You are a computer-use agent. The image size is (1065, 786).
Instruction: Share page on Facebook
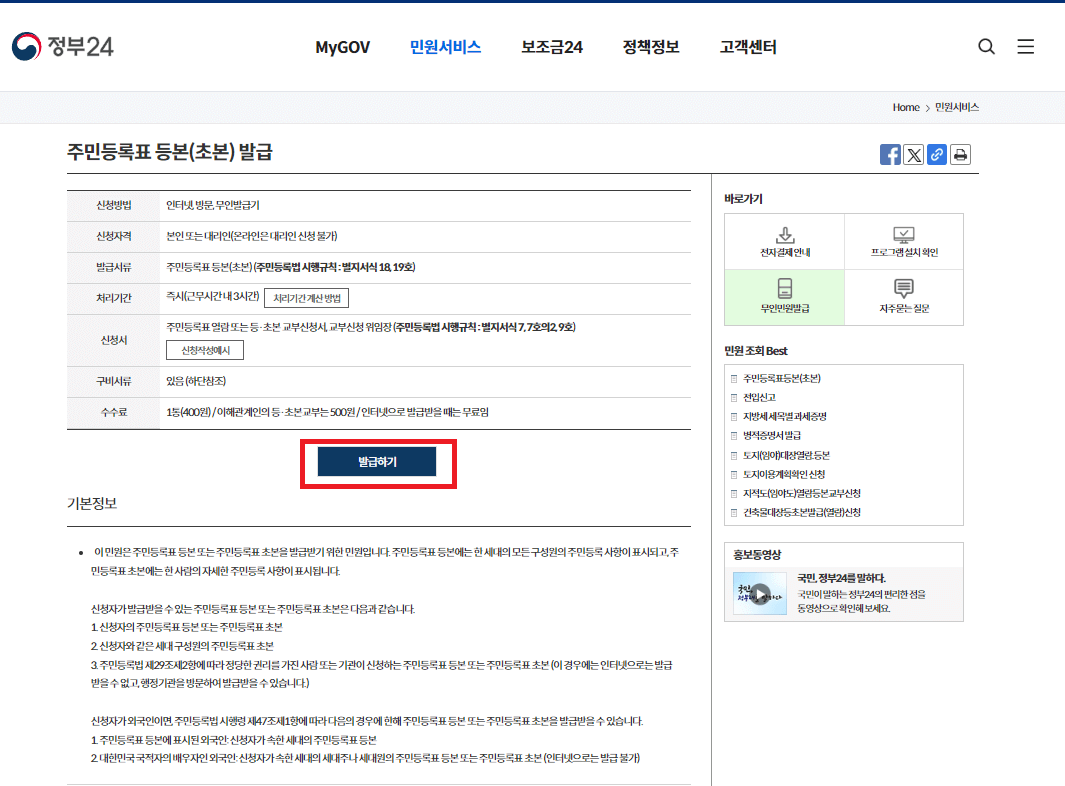pyautogui.click(x=890, y=154)
